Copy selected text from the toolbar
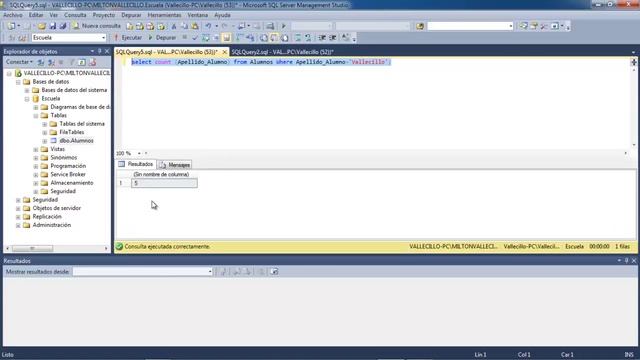The height and width of the screenshot is (360, 640). coord(184,26)
